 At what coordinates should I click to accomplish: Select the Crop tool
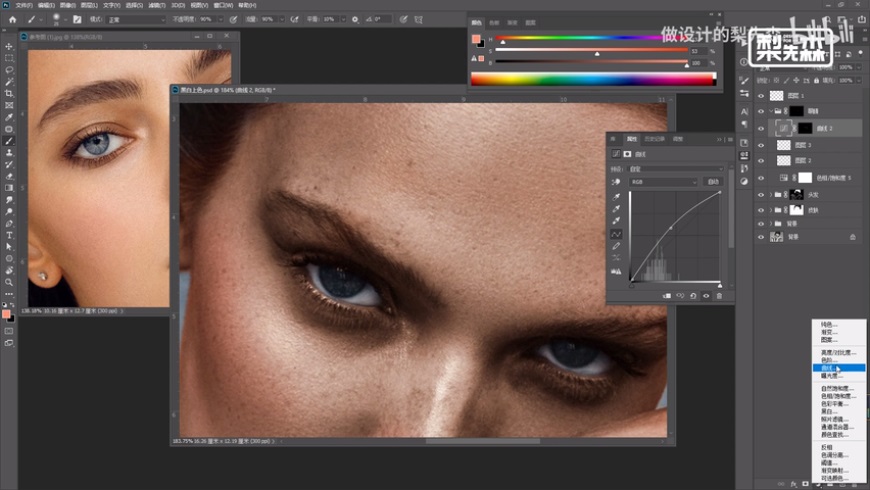pyautogui.click(x=9, y=93)
